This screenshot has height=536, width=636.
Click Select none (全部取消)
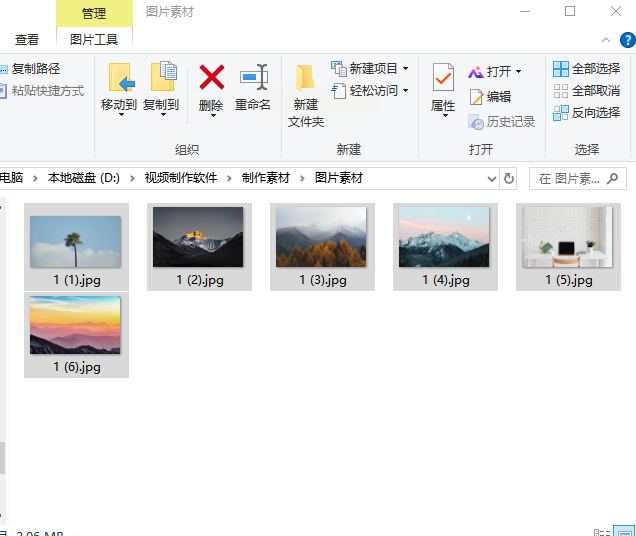[587, 91]
